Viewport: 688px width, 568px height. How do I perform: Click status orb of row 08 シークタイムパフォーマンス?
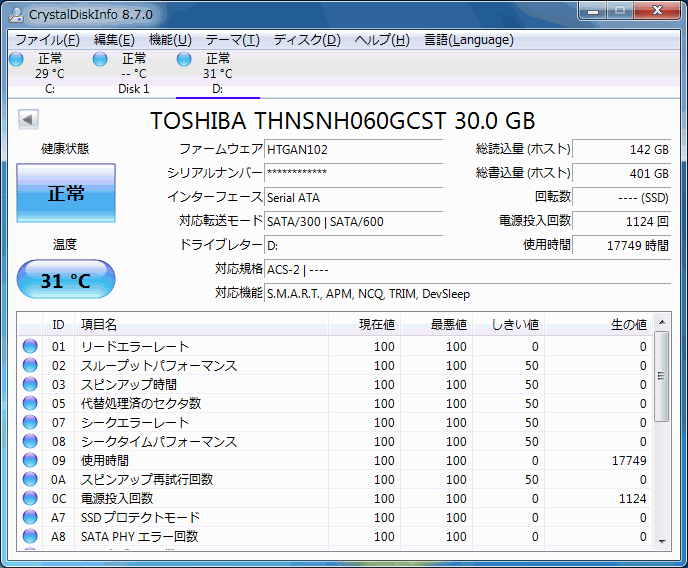30,441
